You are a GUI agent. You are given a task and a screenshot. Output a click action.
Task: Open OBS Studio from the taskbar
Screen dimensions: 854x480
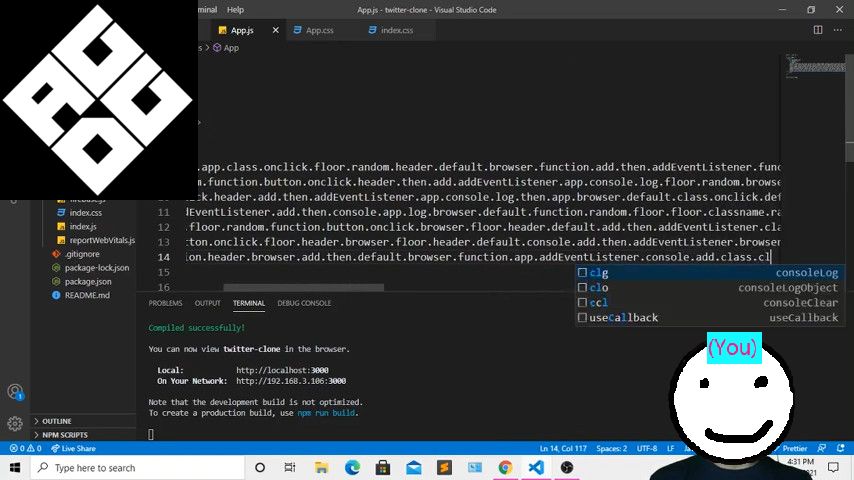tap(566, 467)
